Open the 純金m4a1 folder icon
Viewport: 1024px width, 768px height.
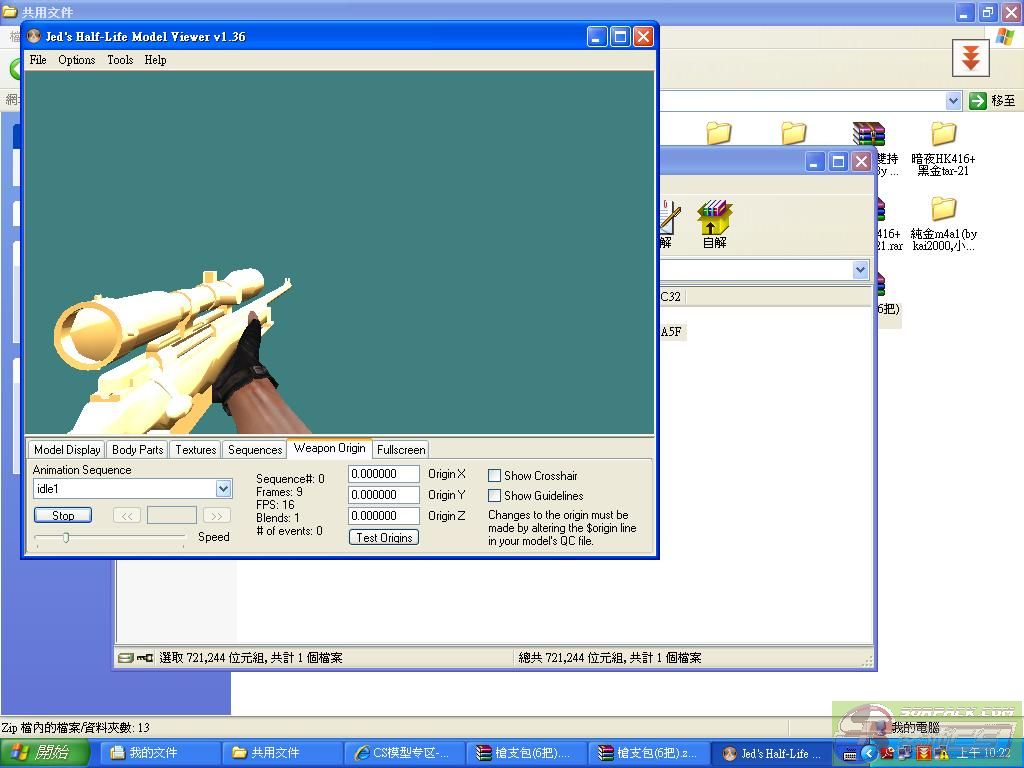tap(943, 209)
